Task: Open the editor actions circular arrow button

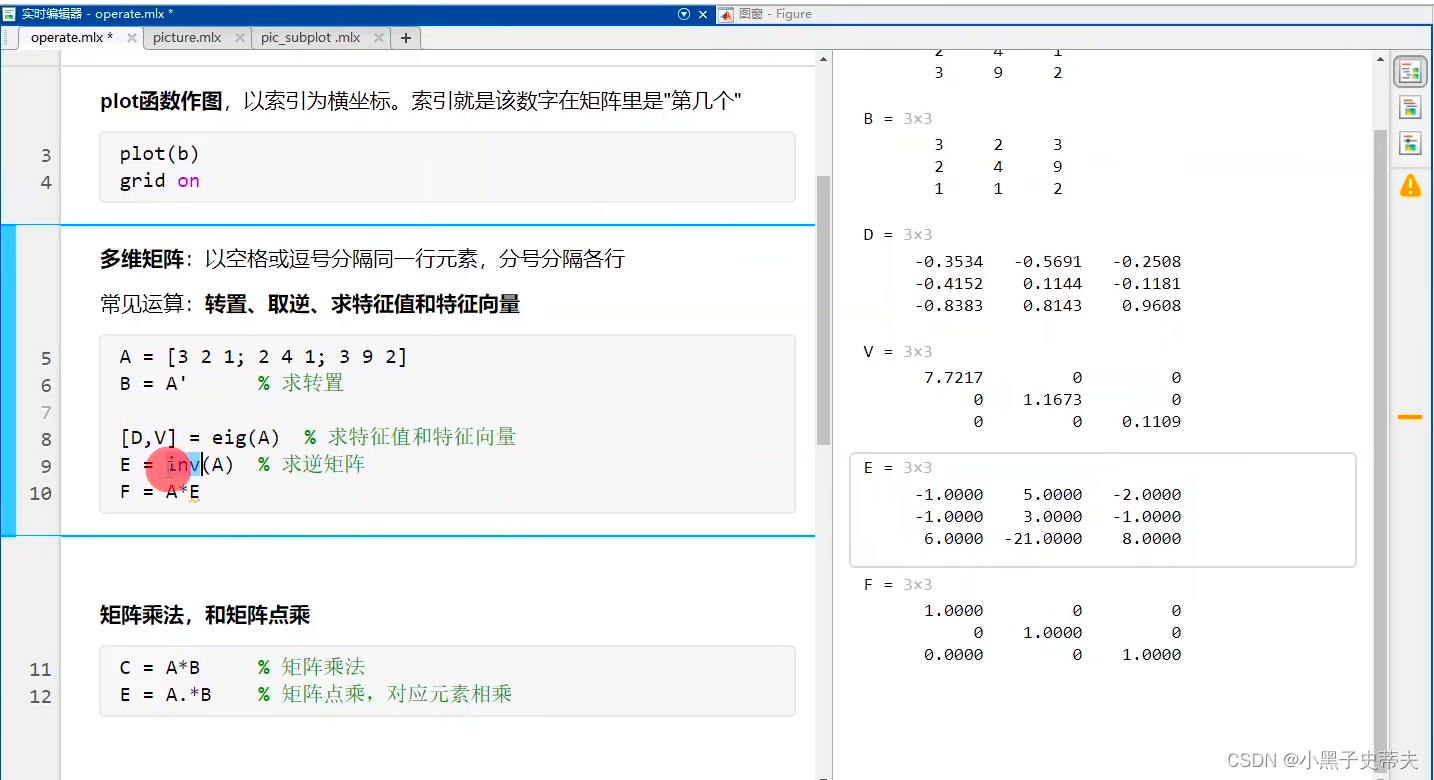Action: pyautogui.click(x=684, y=14)
